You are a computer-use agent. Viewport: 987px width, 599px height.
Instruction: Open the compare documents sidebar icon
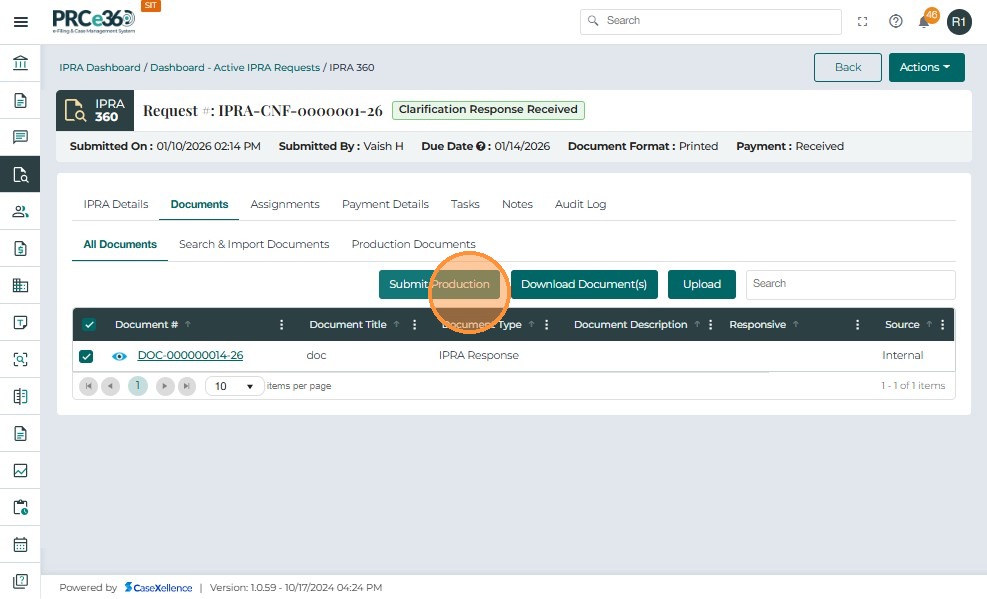pos(20,396)
